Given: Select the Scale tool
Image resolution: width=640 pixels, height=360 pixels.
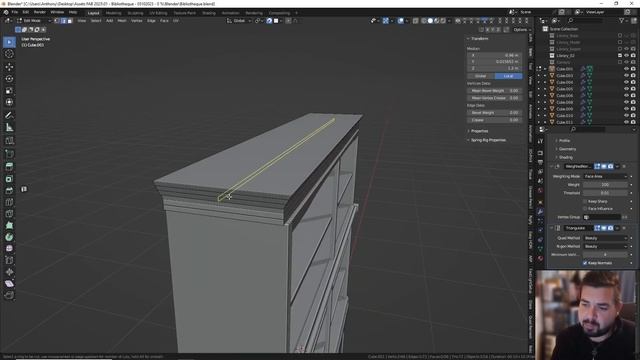Looking at the screenshot, I should click(x=9, y=90).
